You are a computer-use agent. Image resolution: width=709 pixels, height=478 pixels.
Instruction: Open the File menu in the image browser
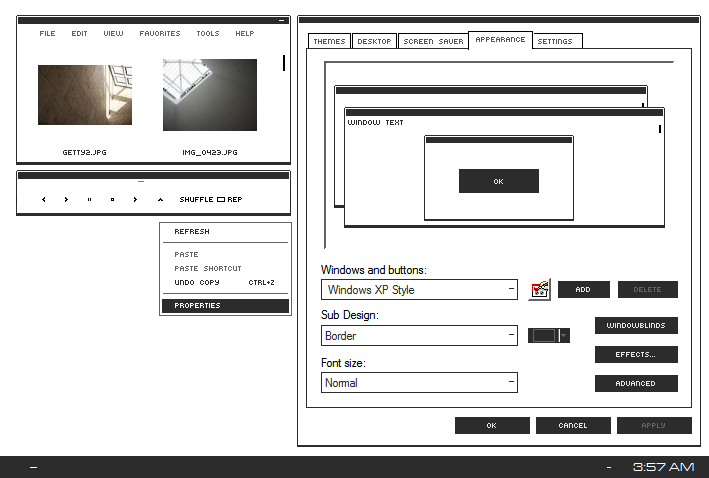(47, 33)
